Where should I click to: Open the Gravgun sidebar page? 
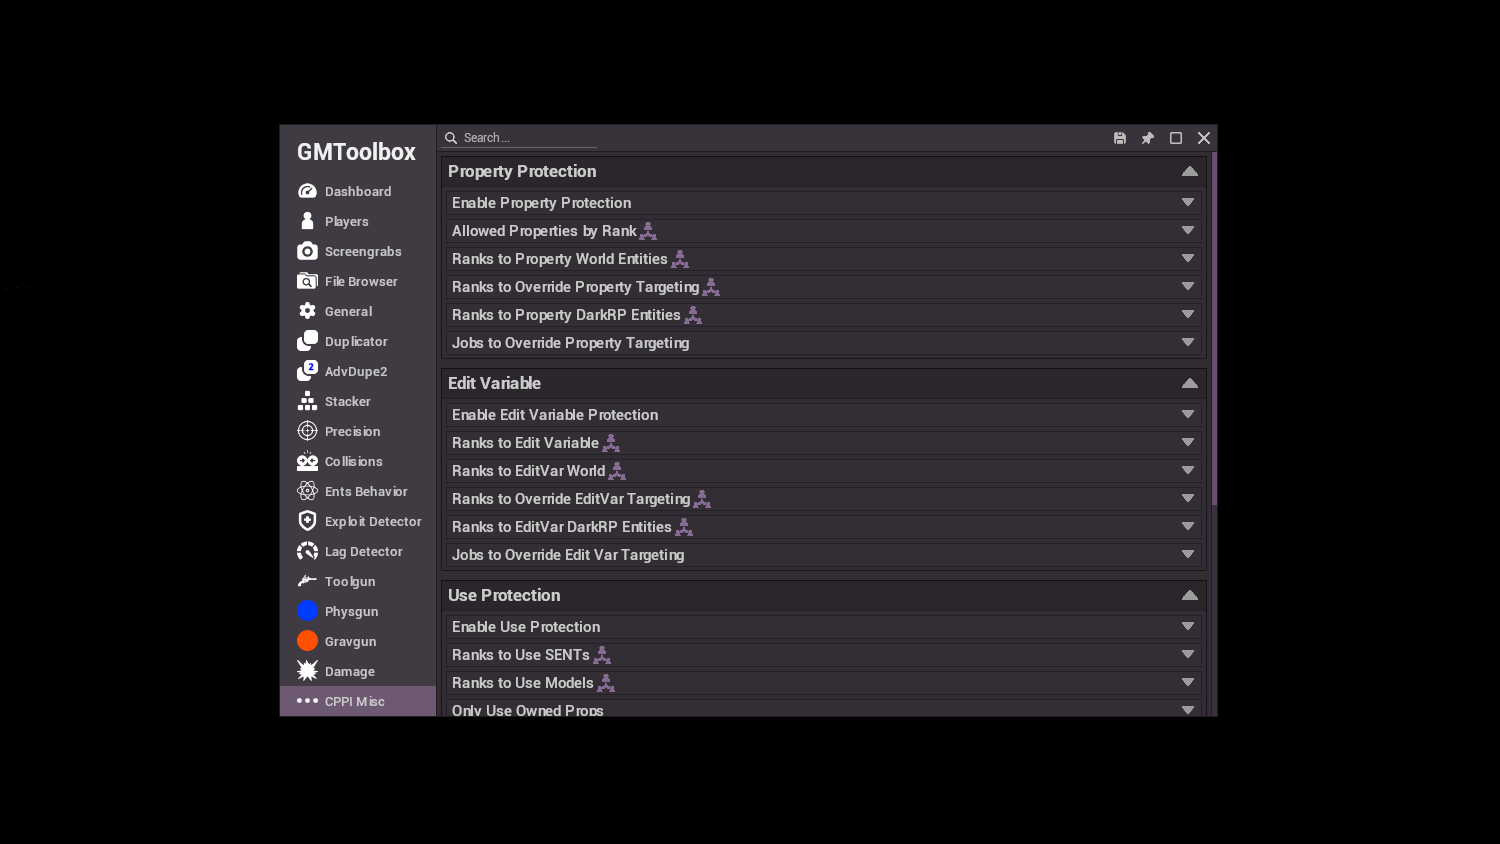coord(358,641)
